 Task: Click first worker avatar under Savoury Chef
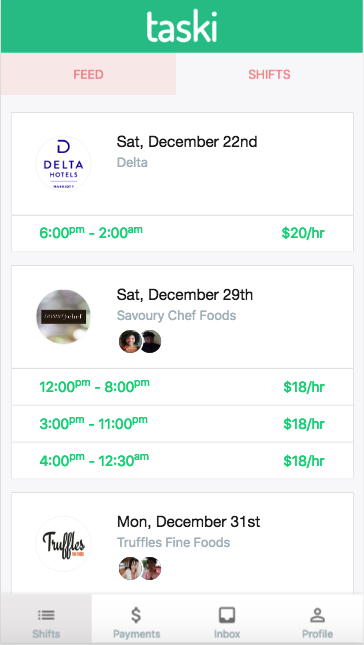[x=130, y=341]
